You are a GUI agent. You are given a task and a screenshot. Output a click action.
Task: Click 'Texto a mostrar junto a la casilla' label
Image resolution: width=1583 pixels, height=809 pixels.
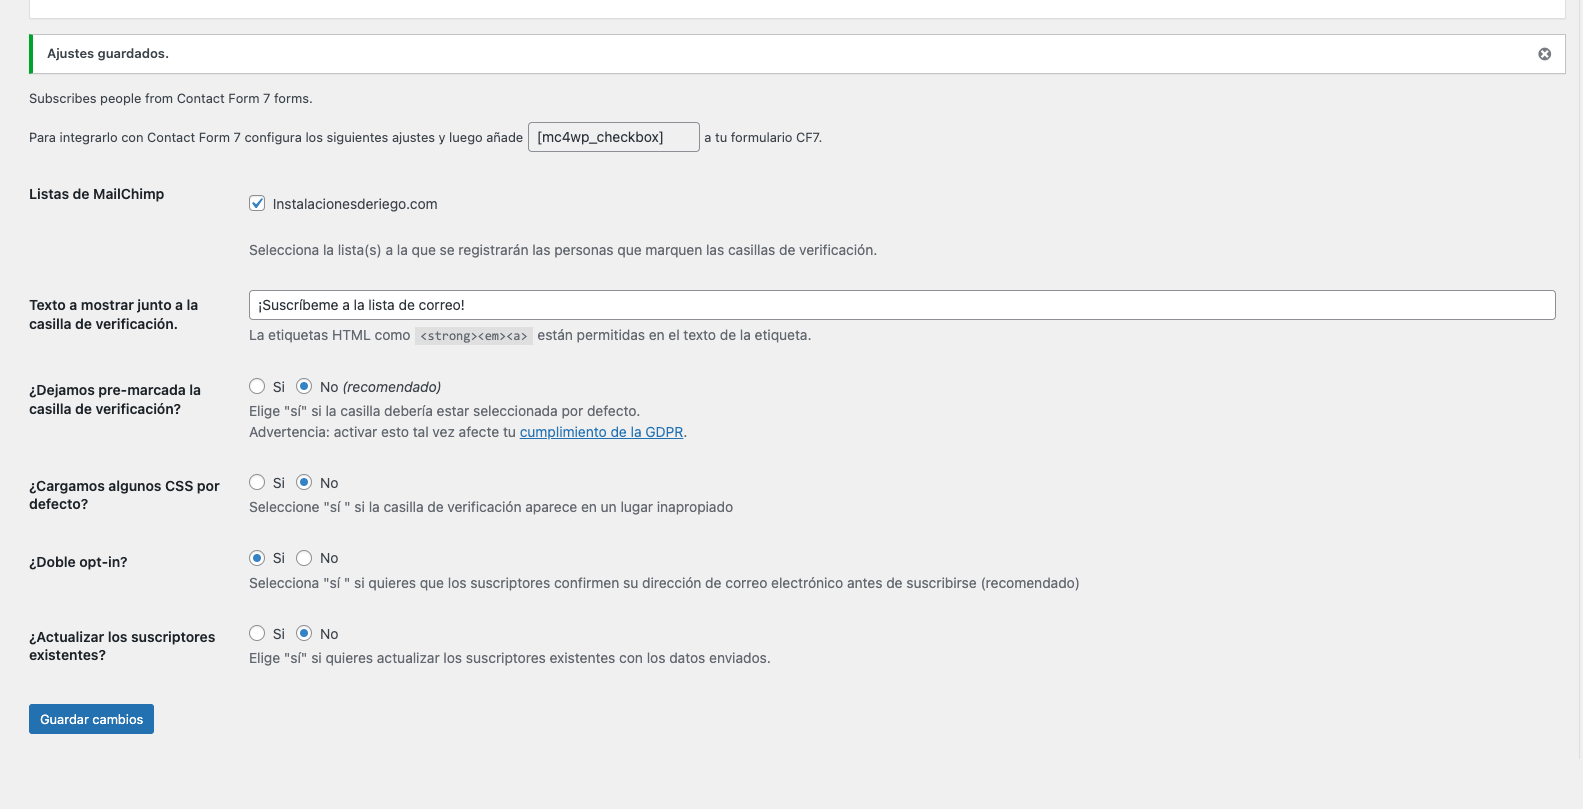point(113,314)
